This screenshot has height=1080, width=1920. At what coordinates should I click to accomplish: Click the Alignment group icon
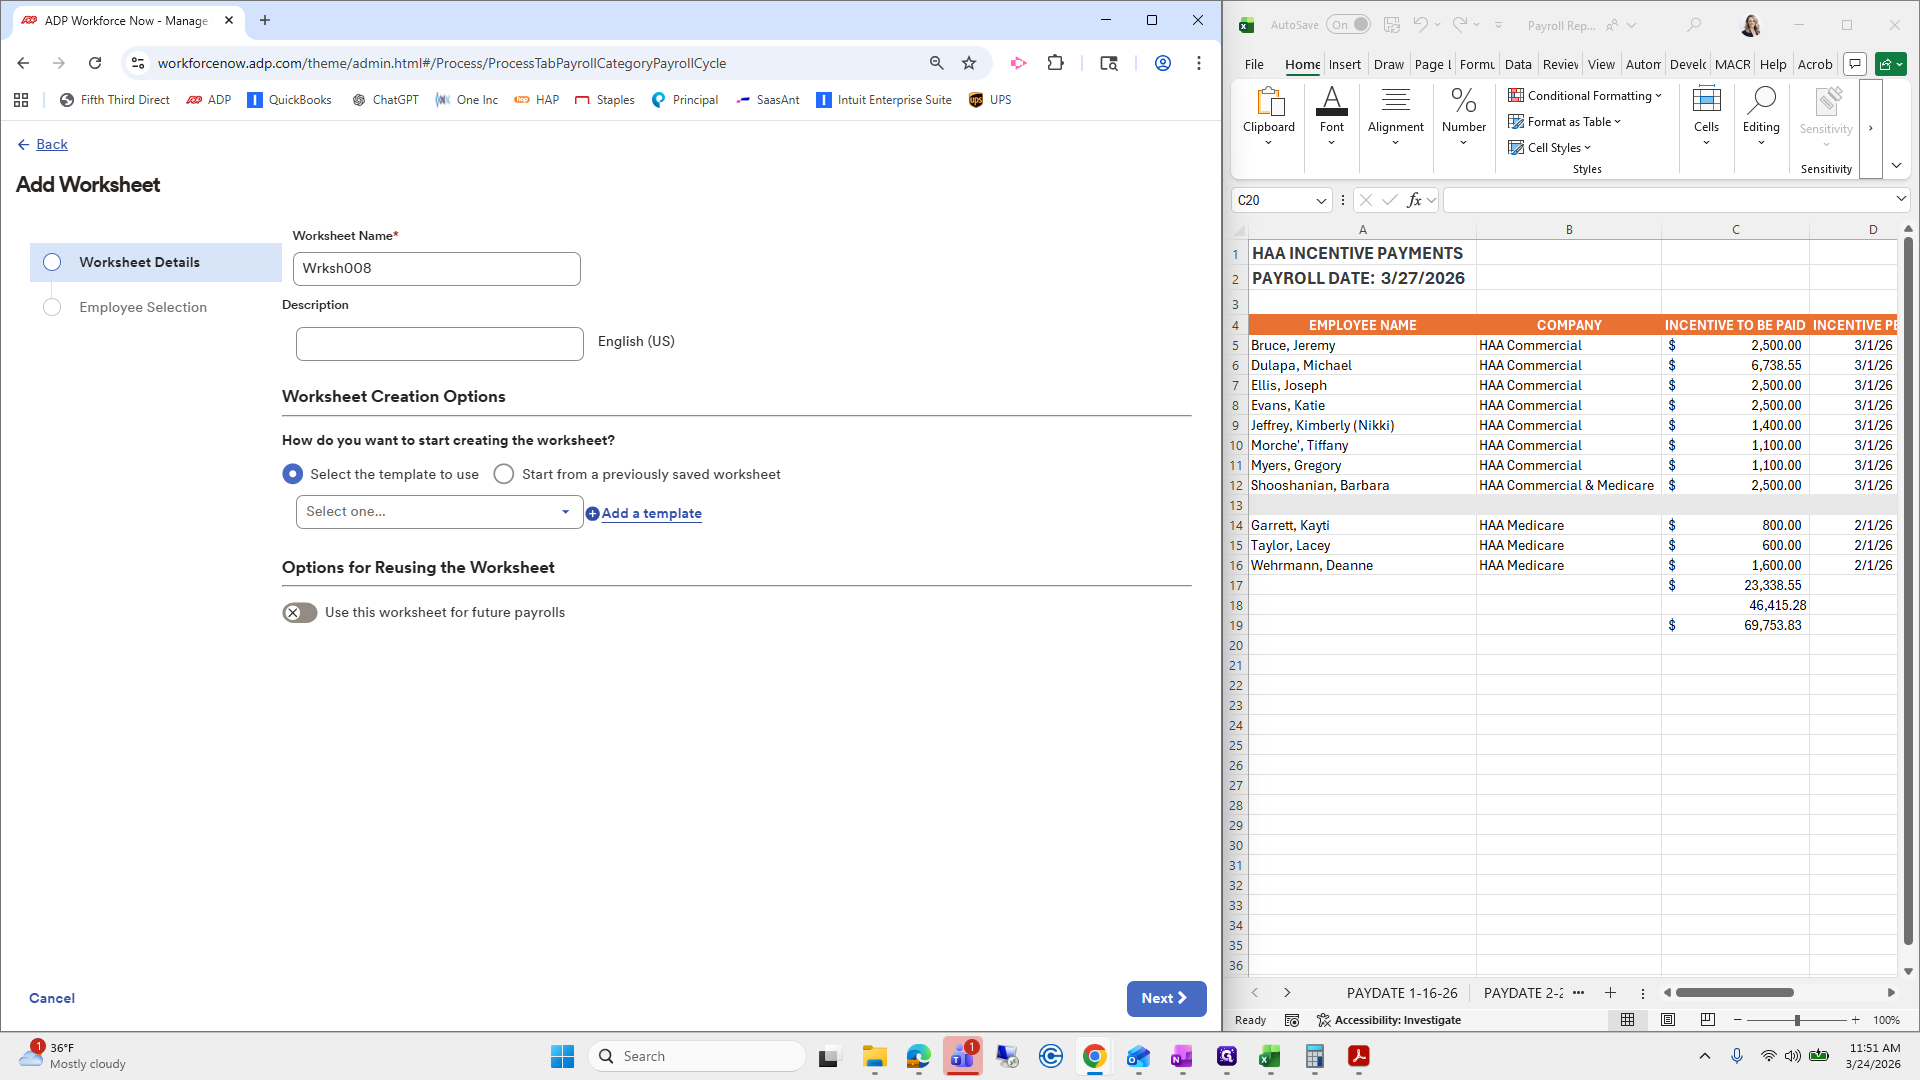tap(1395, 102)
